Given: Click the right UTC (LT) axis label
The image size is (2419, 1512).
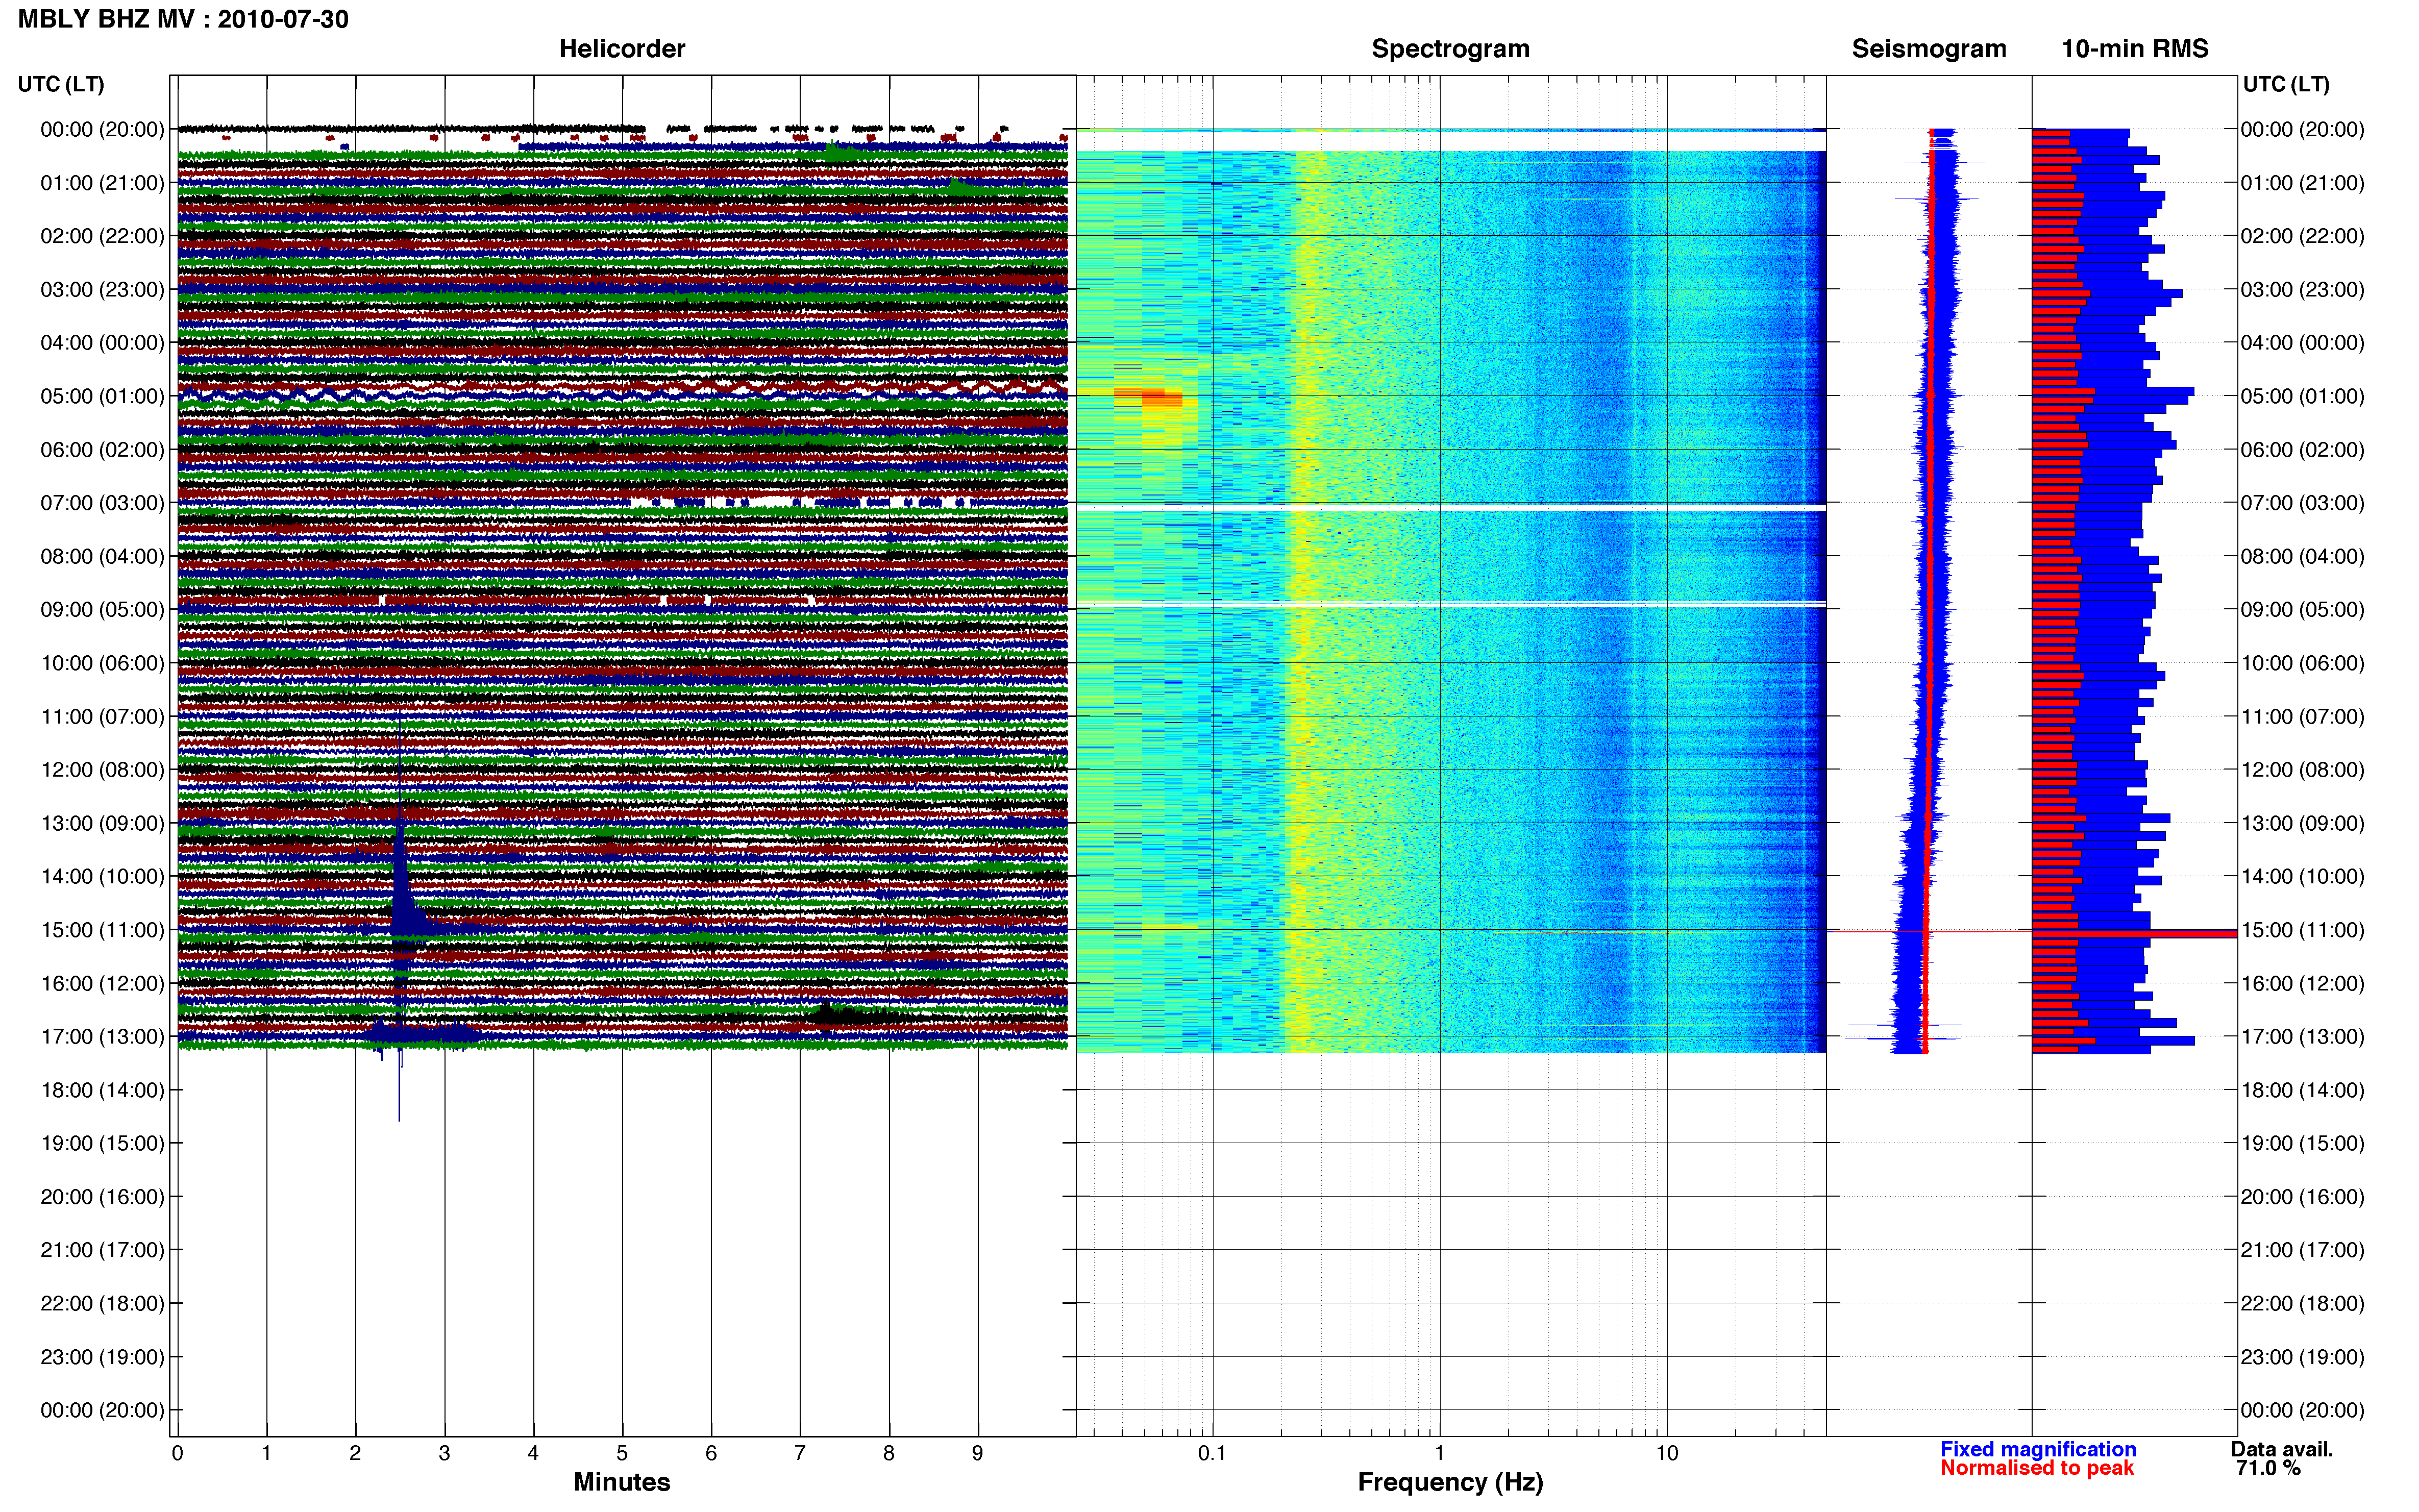Looking at the screenshot, I should (x=2286, y=84).
